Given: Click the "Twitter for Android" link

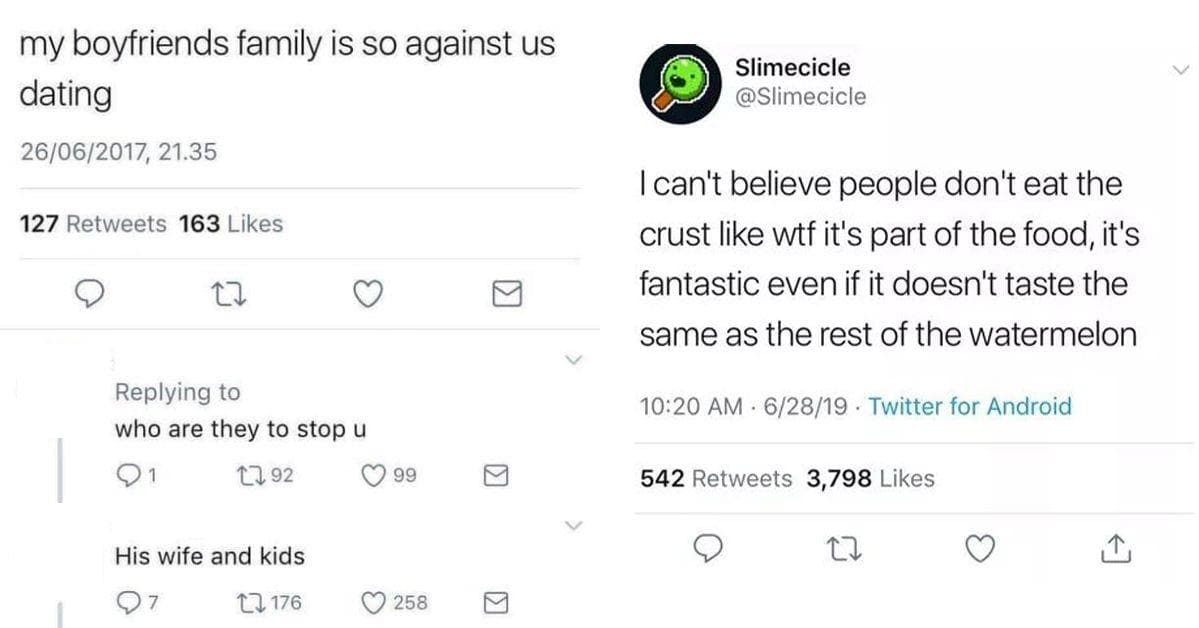Looking at the screenshot, I should pyautogui.click(x=969, y=407).
